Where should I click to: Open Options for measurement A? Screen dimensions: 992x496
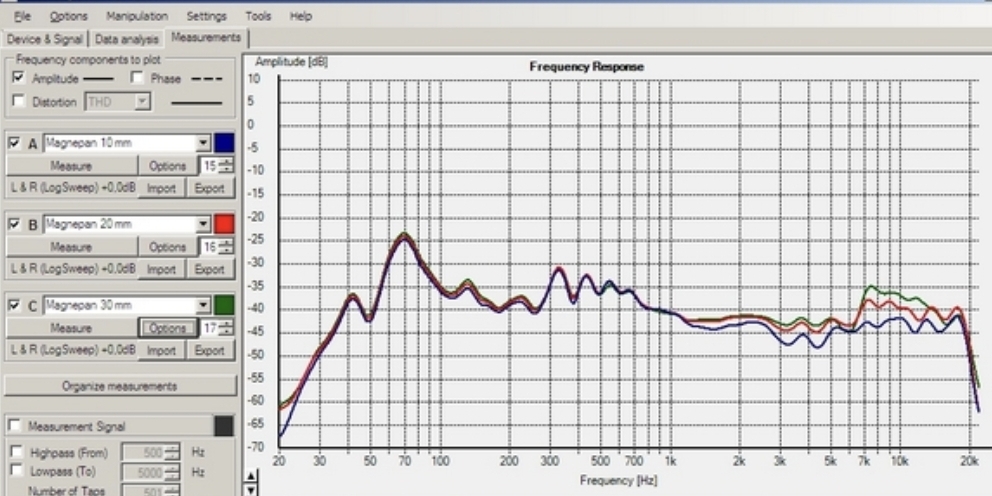pos(168,166)
